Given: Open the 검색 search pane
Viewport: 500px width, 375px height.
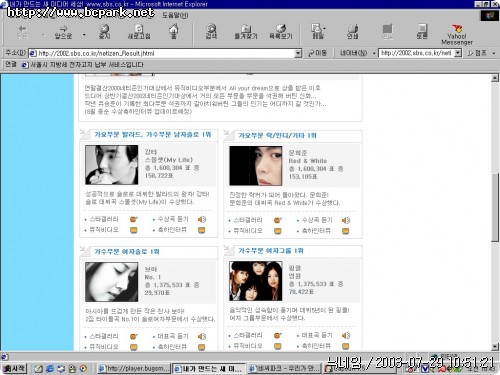Looking at the screenshot, I should coord(211,32).
